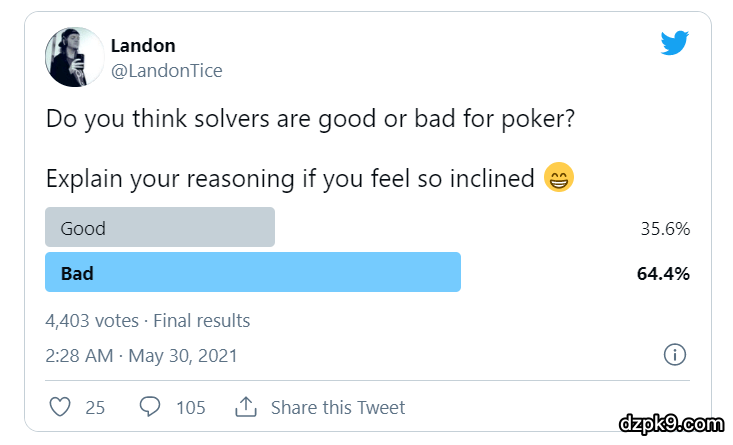Open the 2:28 AM May 30 timestamp
Image resolution: width=733 pixels, height=445 pixels.
pyautogui.click(x=141, y=355)
